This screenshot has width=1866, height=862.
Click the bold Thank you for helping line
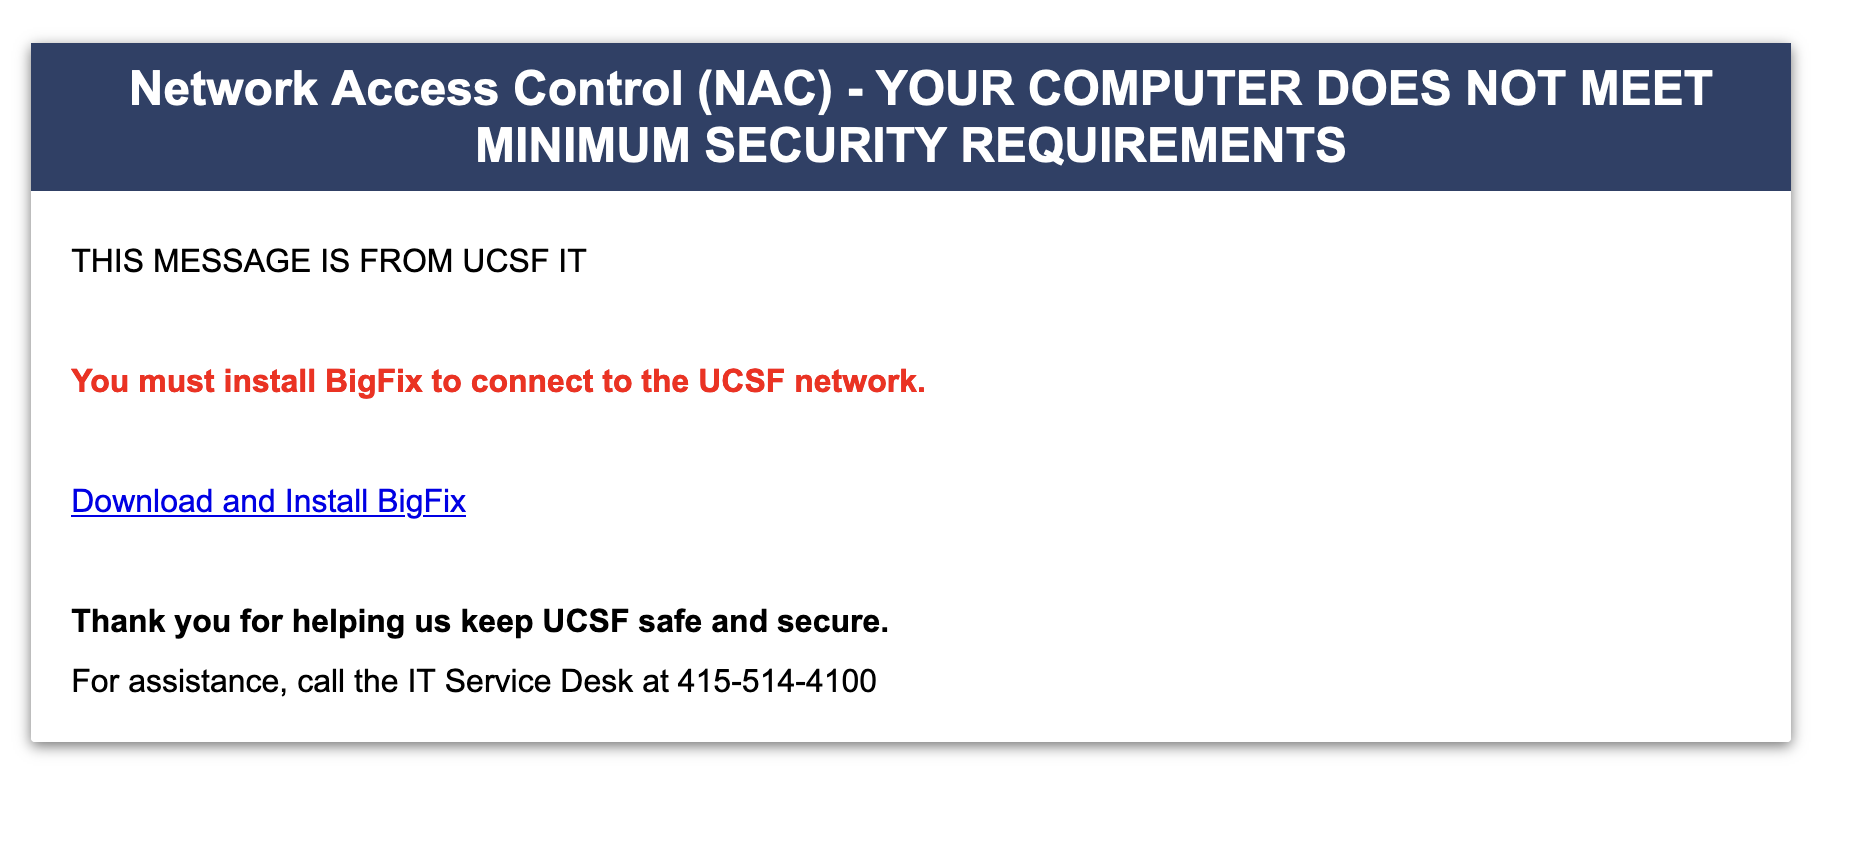click(480, 621)
